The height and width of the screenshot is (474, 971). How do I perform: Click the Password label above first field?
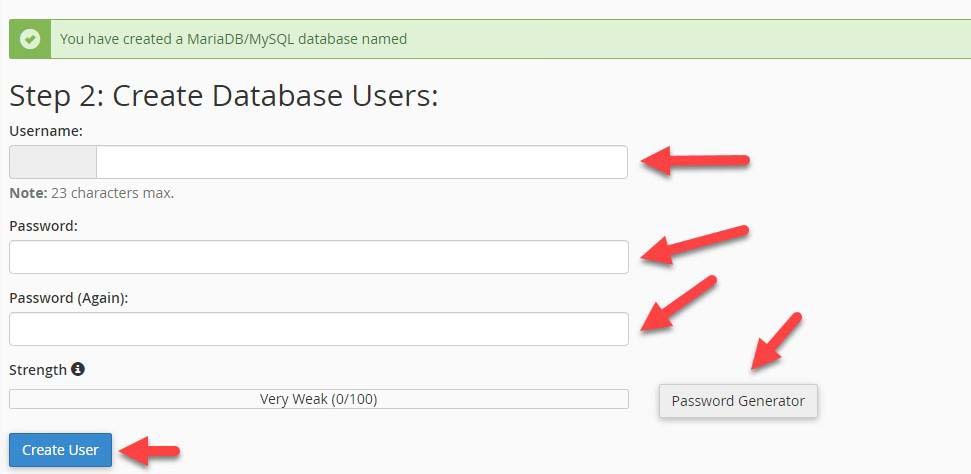43,226
